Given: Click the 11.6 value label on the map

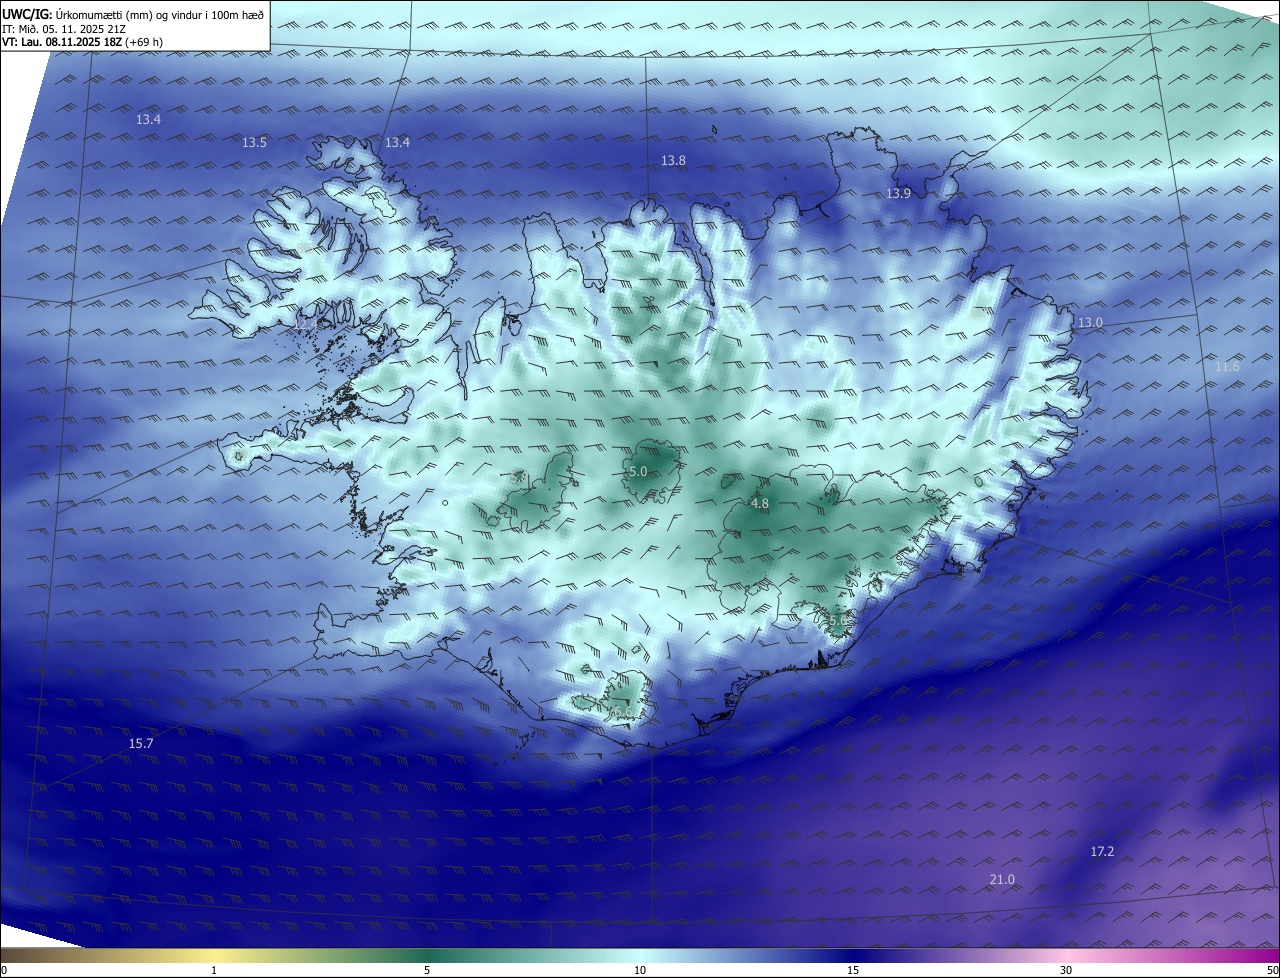Looking at the screenshot, I should tap(1227, 367).
